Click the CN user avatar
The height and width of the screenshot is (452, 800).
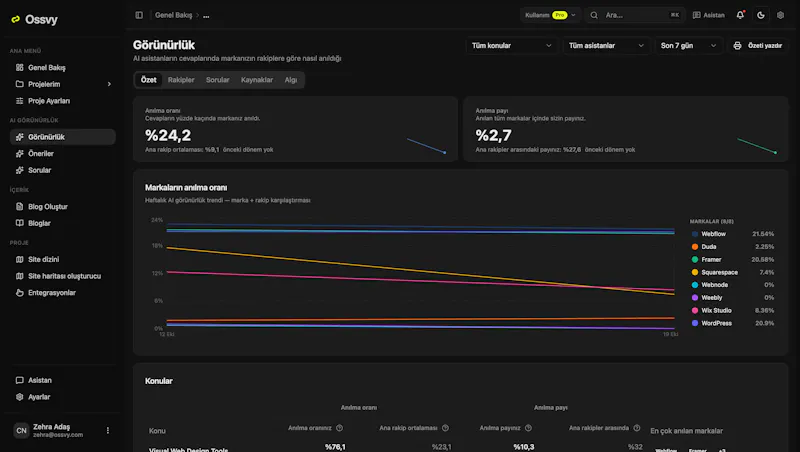[21, 431]
